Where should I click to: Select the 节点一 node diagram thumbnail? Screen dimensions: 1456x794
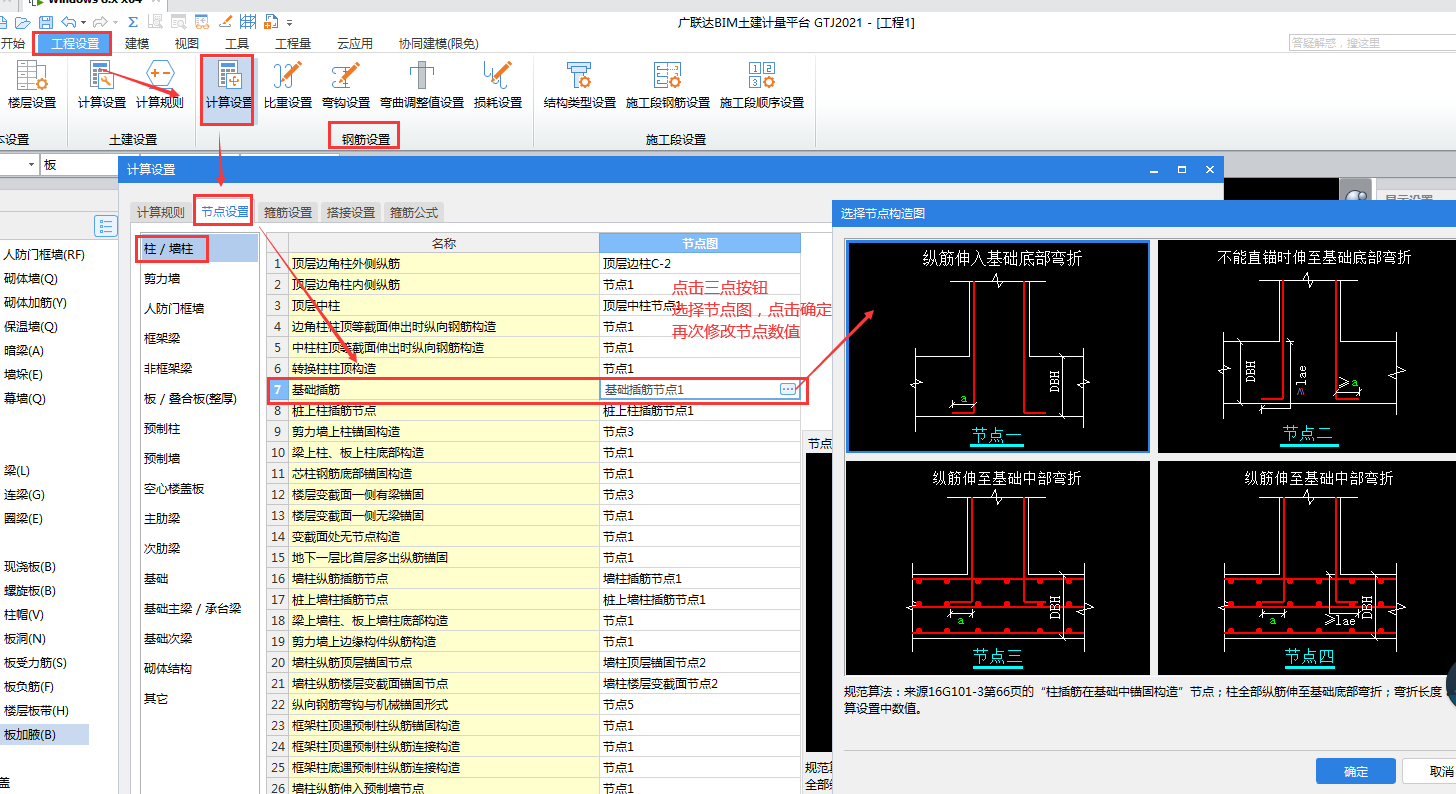[x=997, y=347]
